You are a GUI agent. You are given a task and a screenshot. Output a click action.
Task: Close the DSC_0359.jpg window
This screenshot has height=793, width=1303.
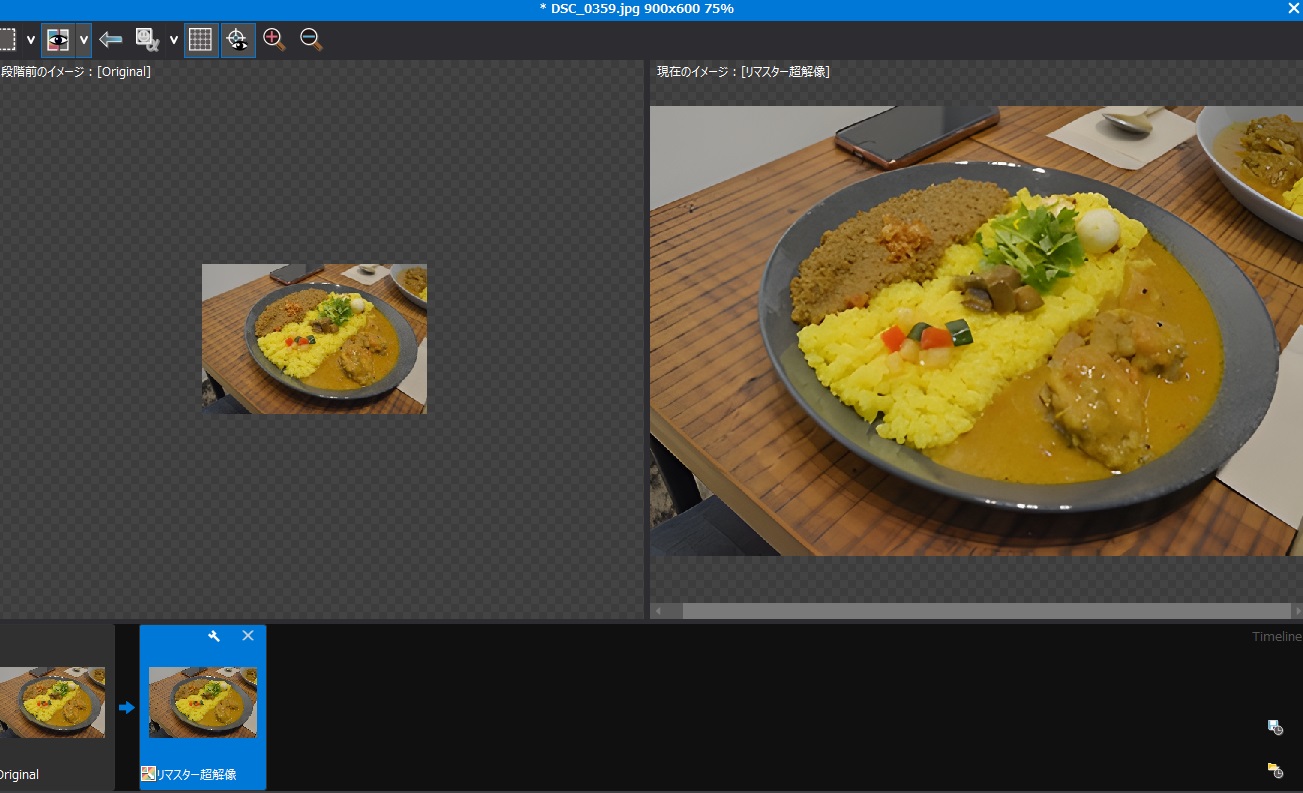tap(1292, 9)
